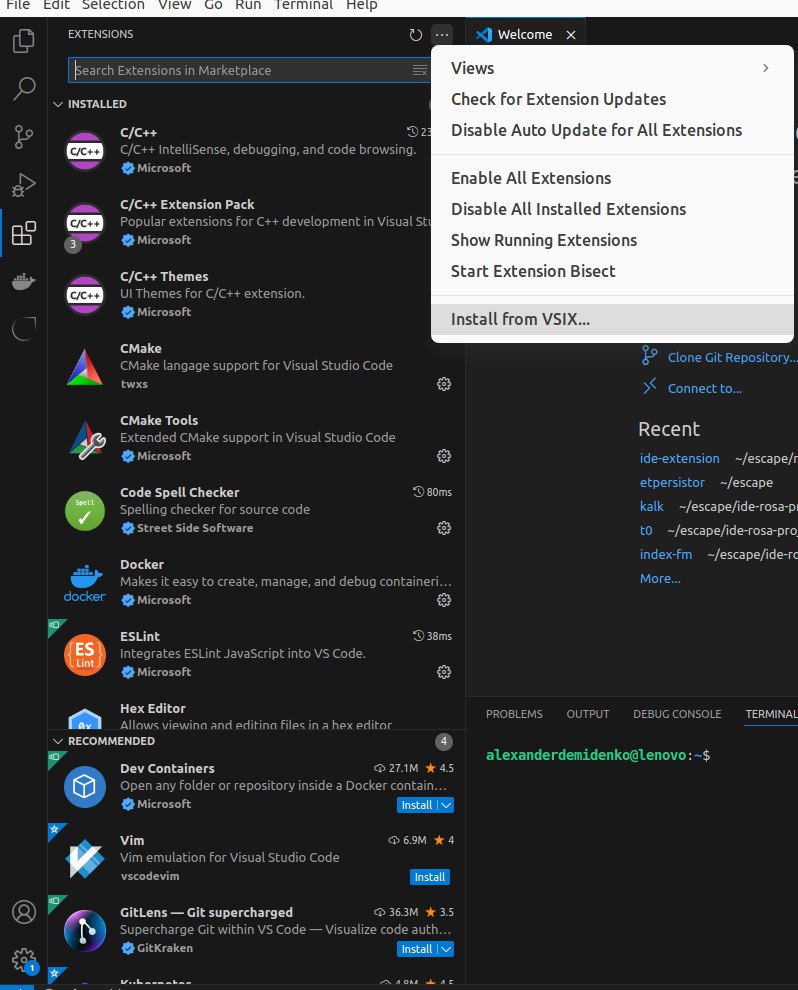Open the Search view icon
798x990 pixels.
coord(24,90)
